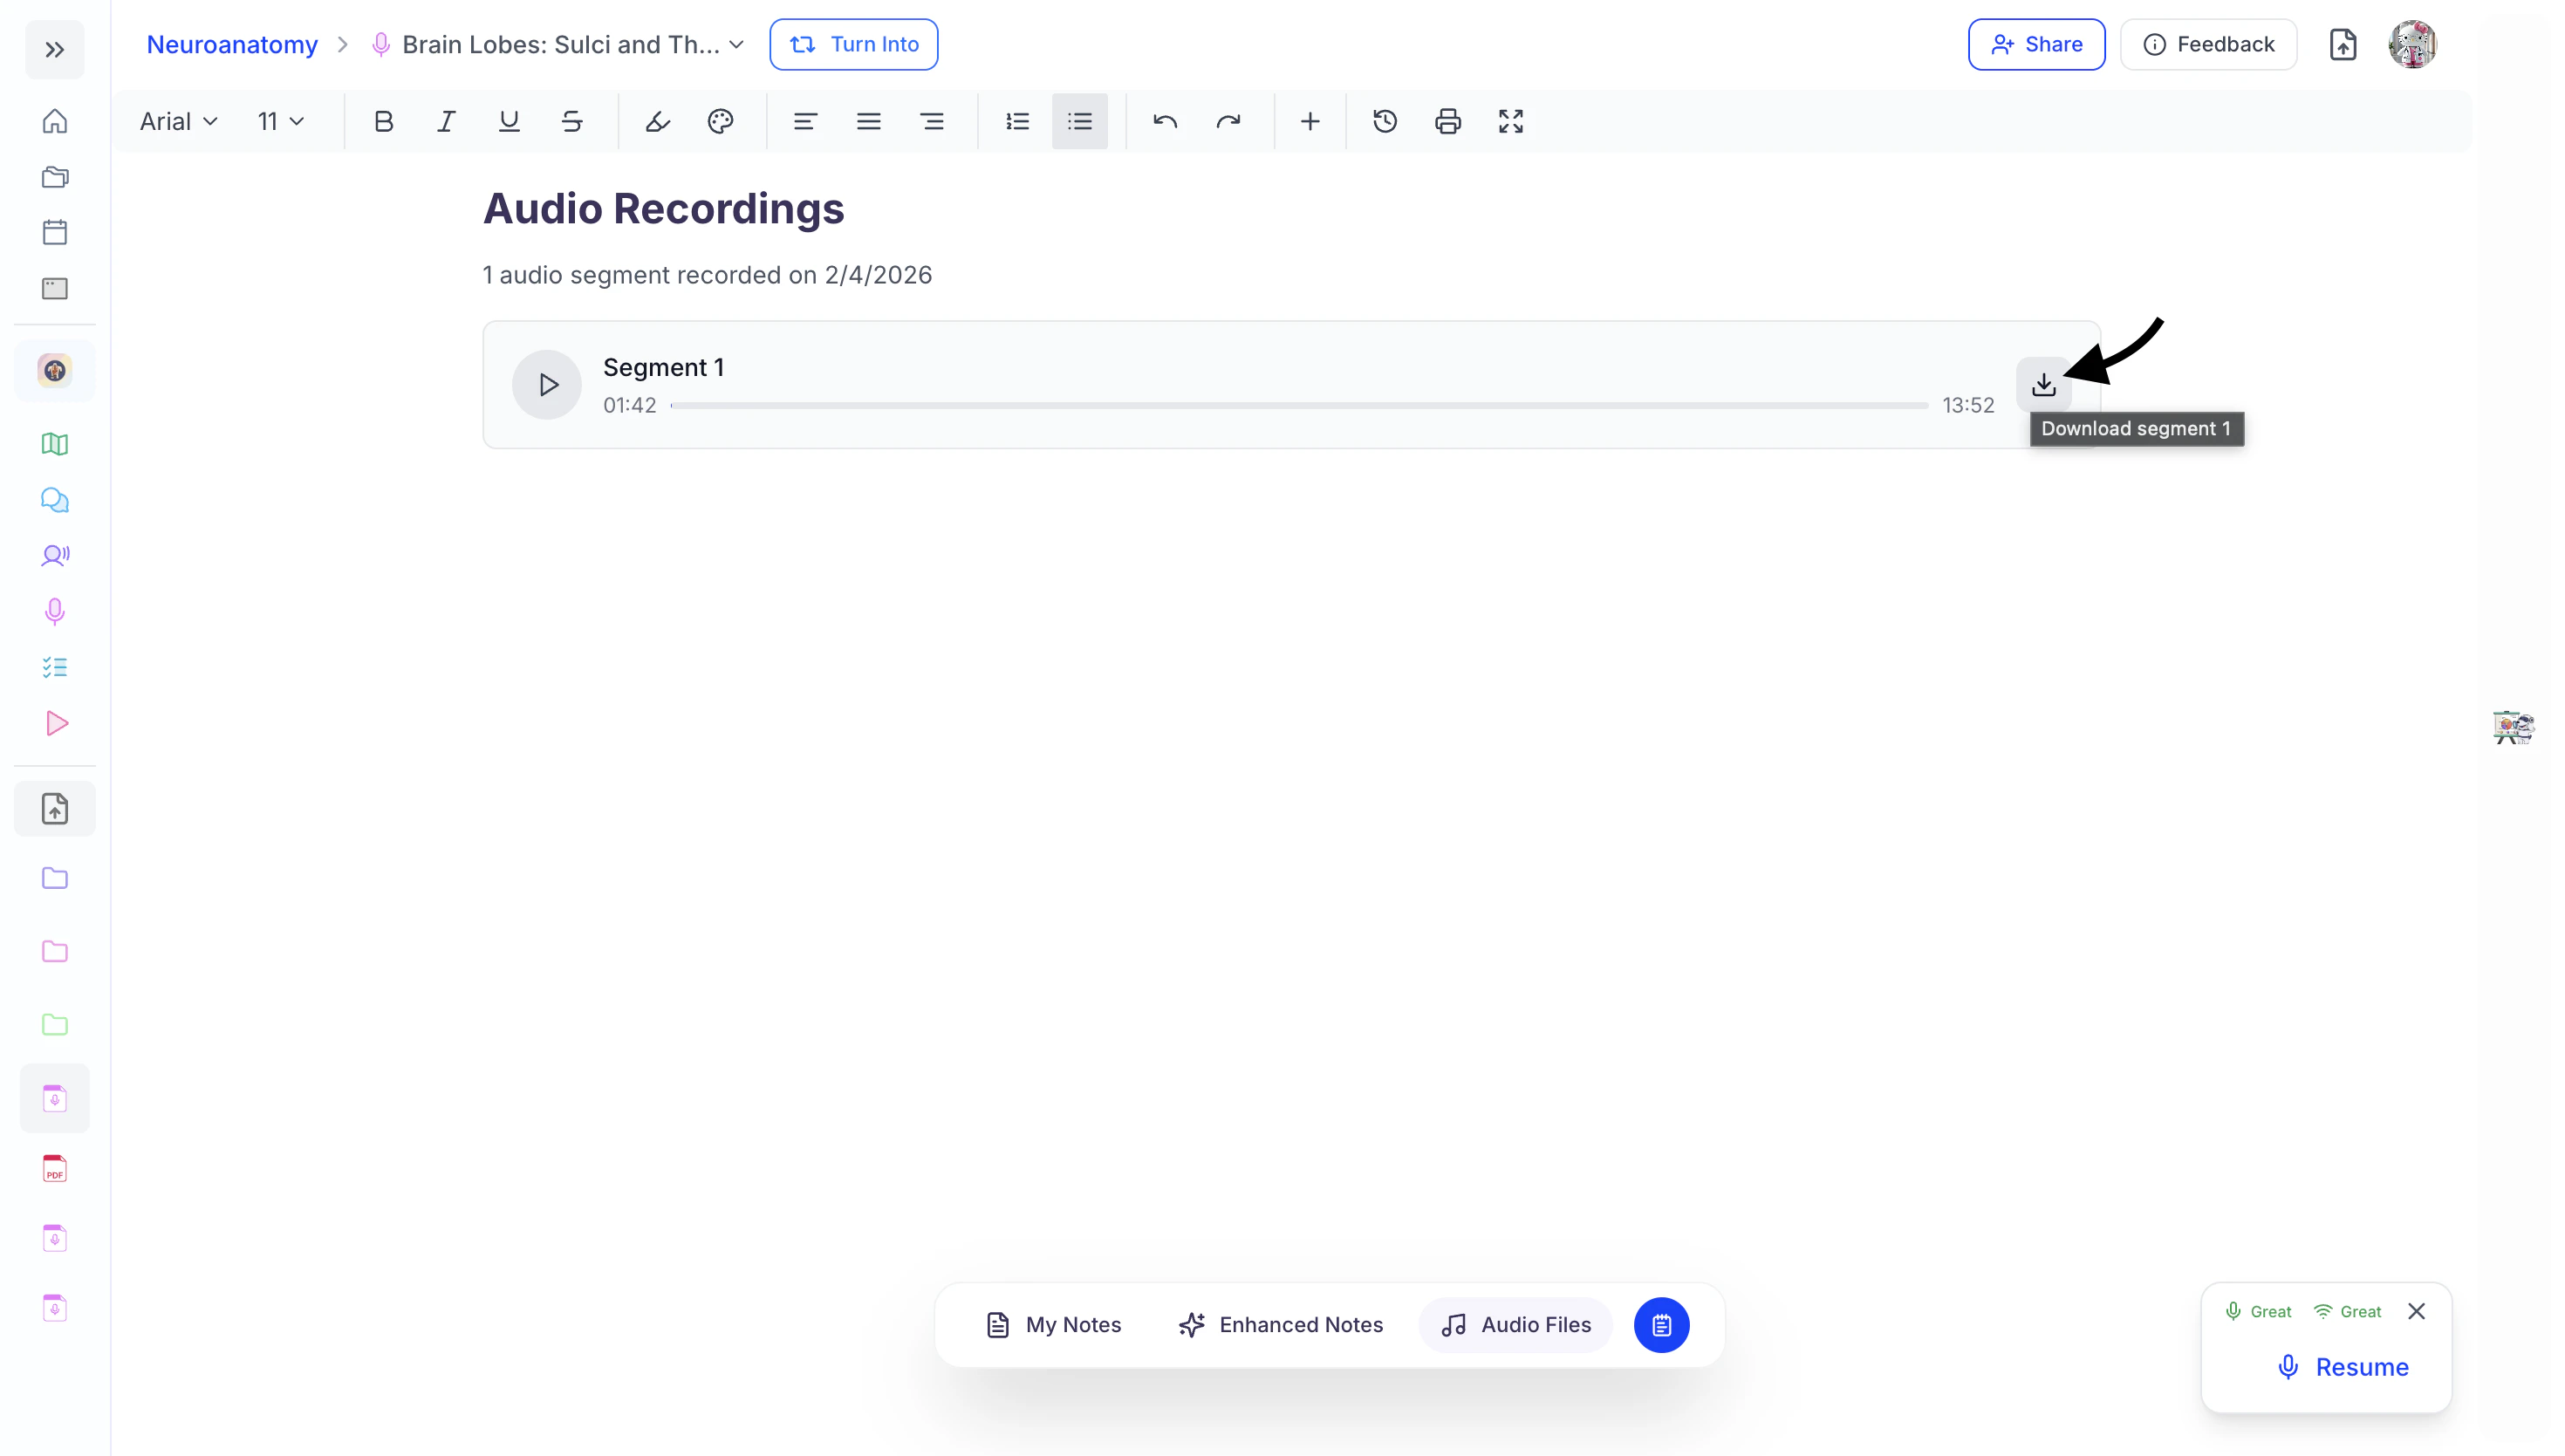Click the Segment 1 audio progress bar

(x=1298, y=405)
